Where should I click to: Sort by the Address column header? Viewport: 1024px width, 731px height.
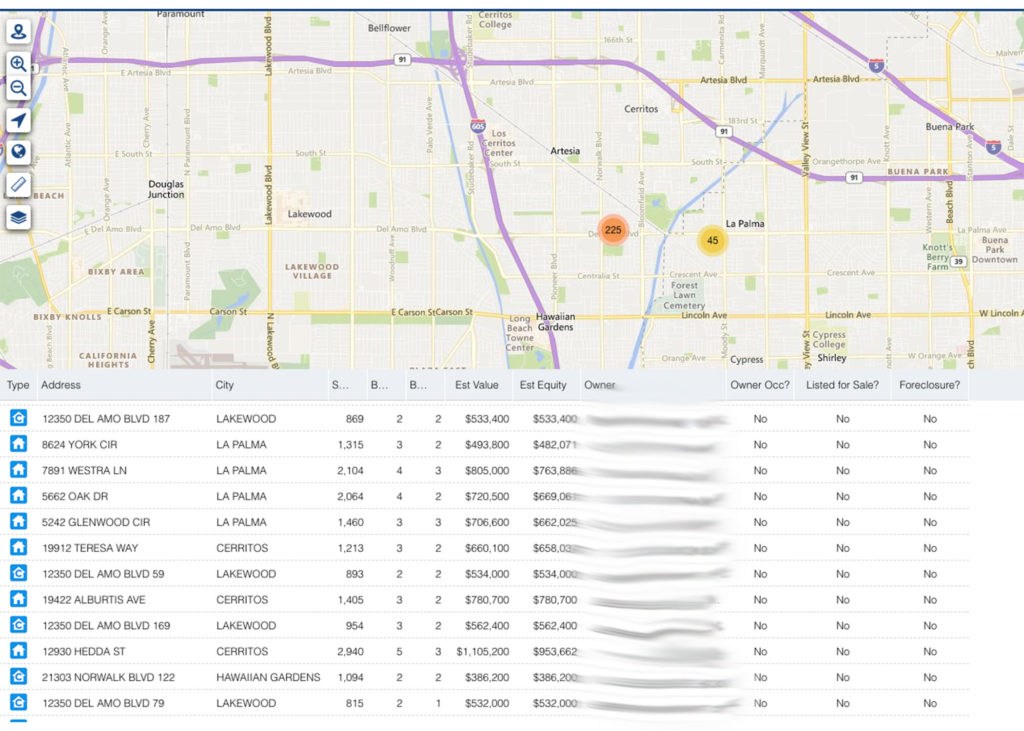point(61,385)
